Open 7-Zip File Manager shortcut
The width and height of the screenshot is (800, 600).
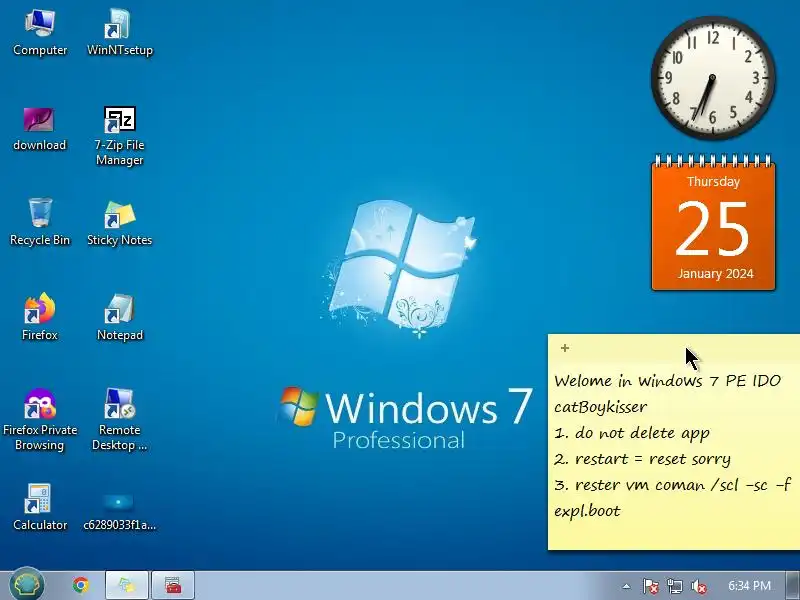(119, 136)
